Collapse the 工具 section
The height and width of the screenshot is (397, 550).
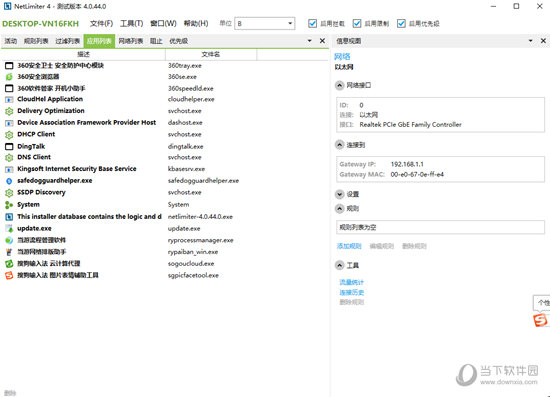[340, 265]
